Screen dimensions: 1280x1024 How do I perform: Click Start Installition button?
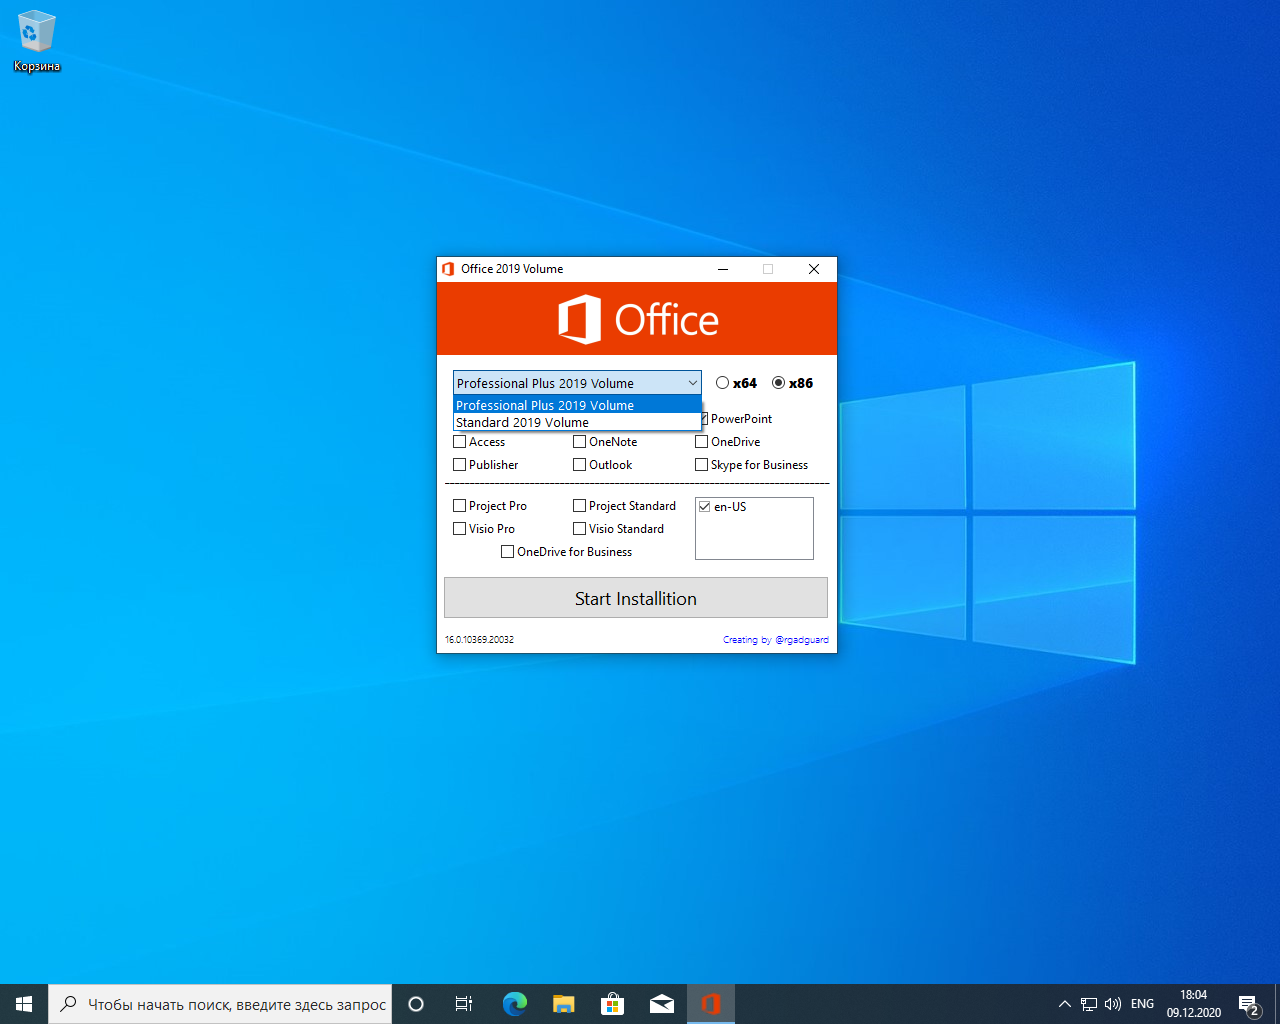636,598
